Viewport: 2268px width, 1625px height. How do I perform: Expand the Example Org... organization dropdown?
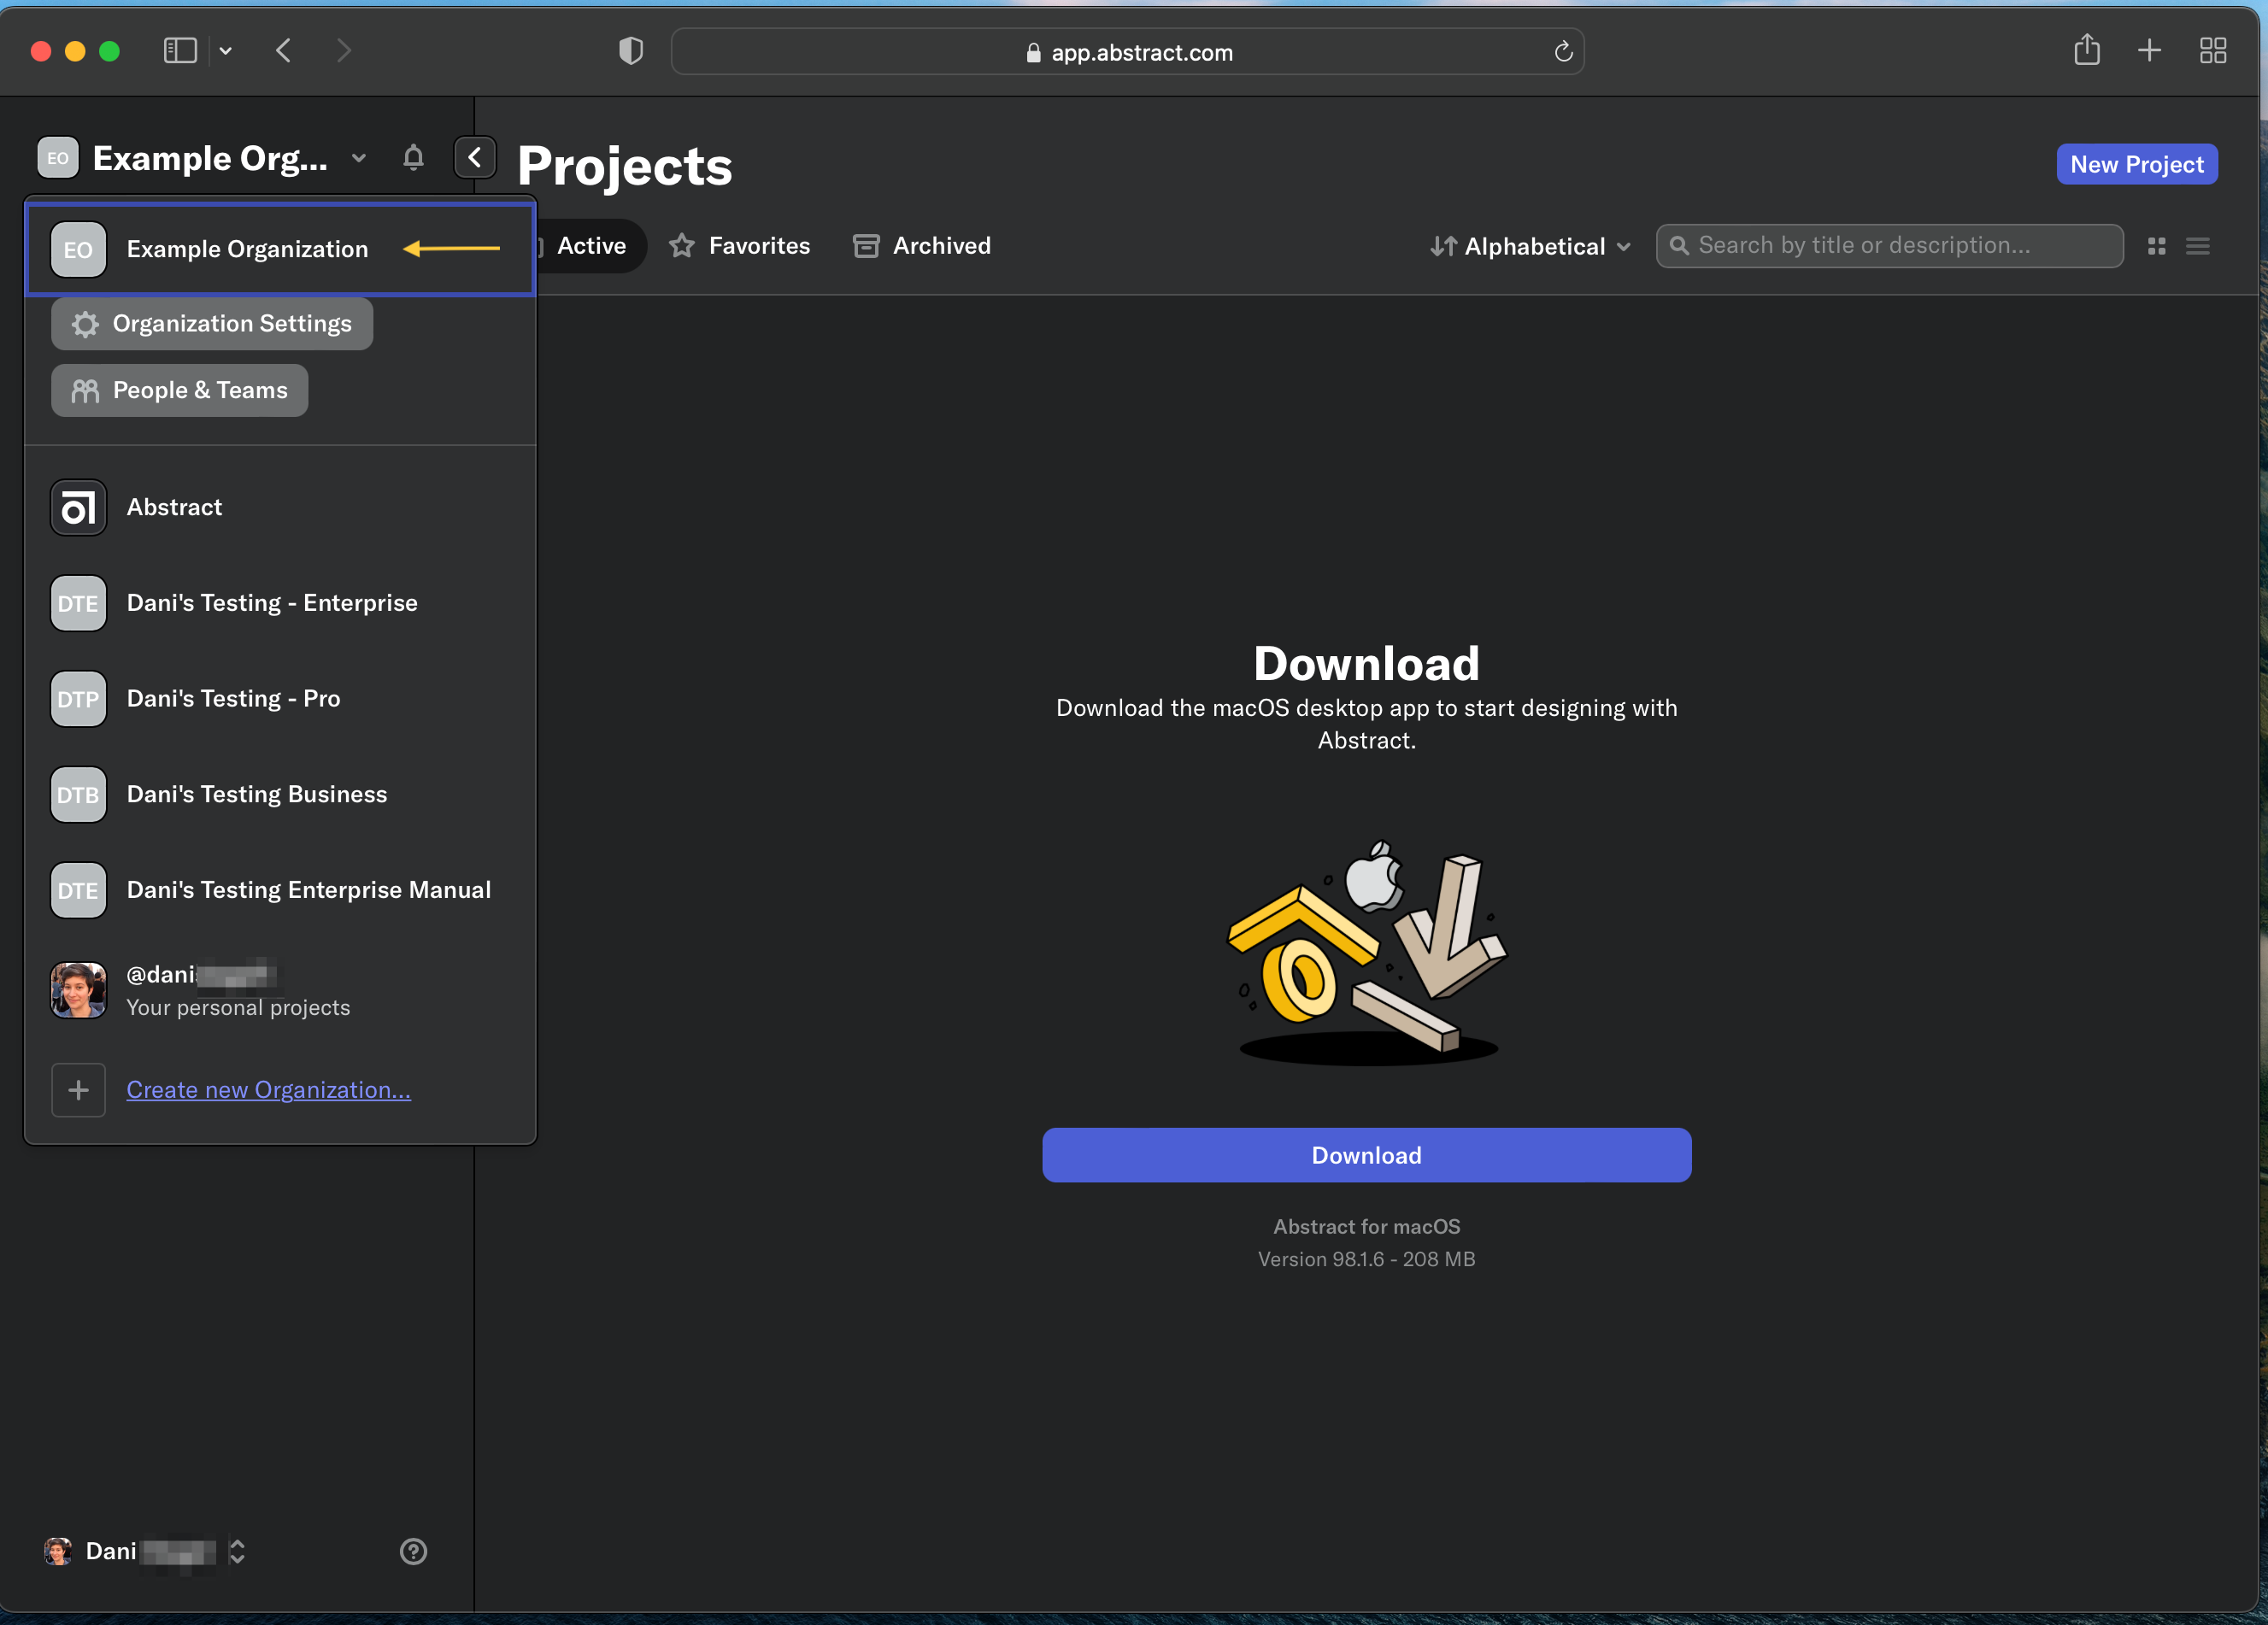(x=358, y=158)
